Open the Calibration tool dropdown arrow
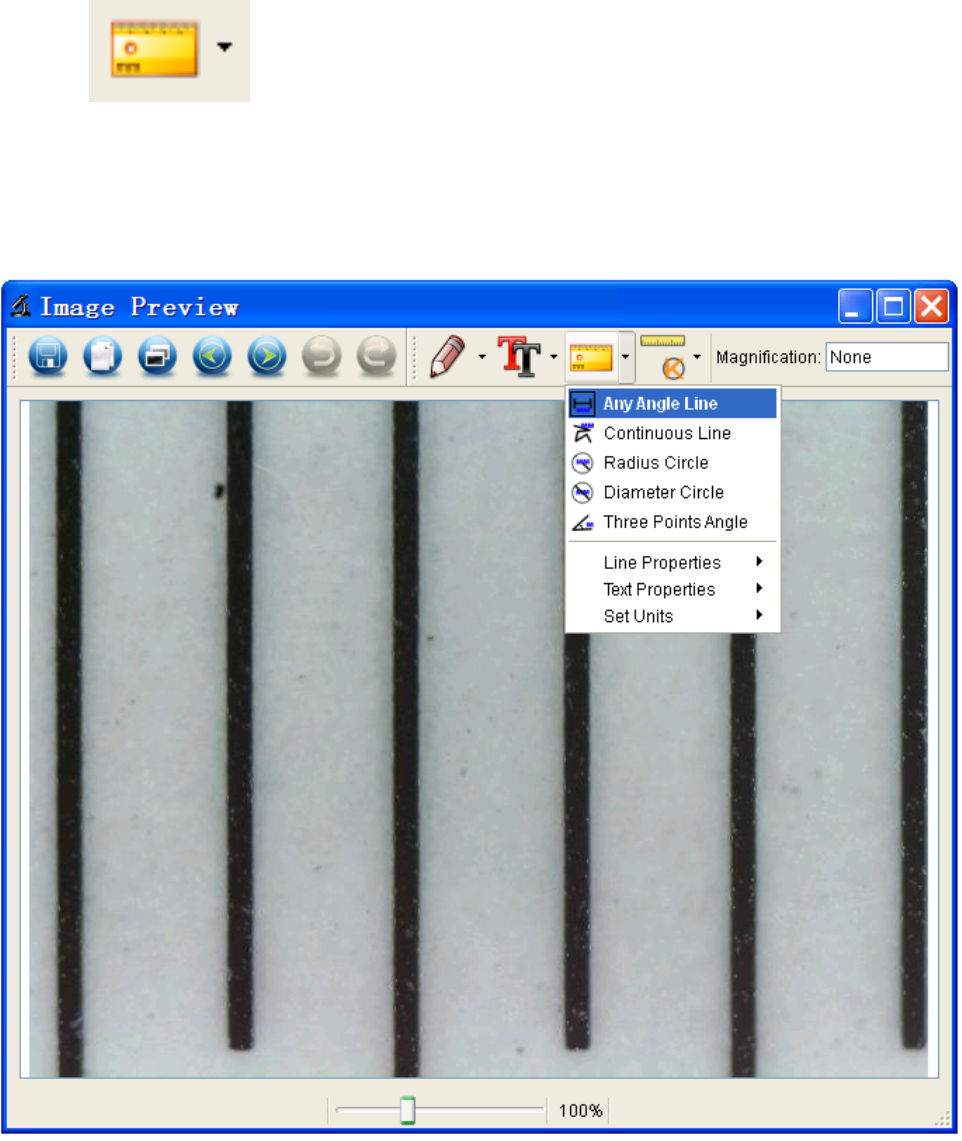The height and width of the screenshot is (1141, 962). tap(697, 357)
